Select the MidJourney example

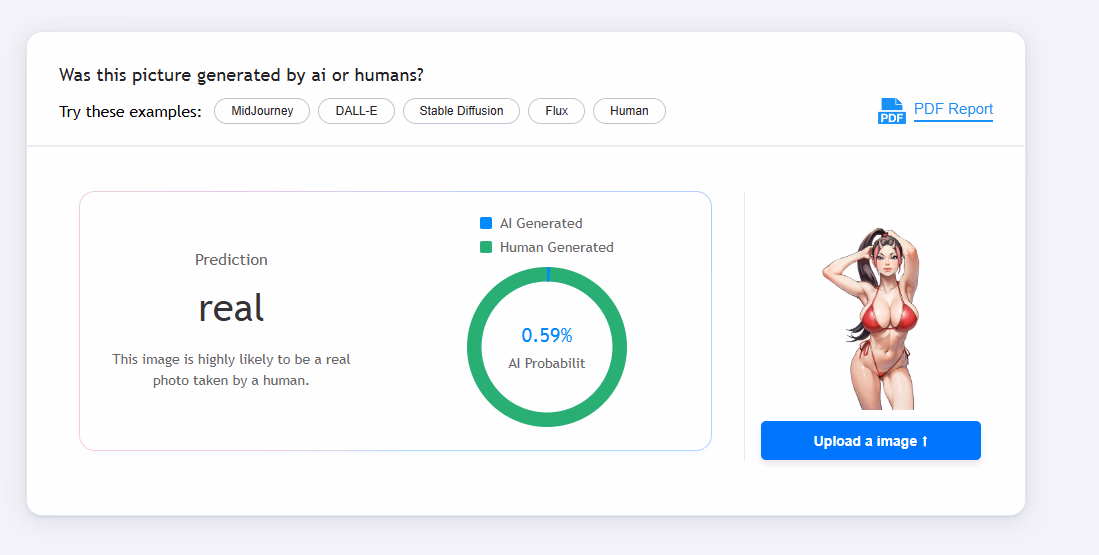click(262, 111)
